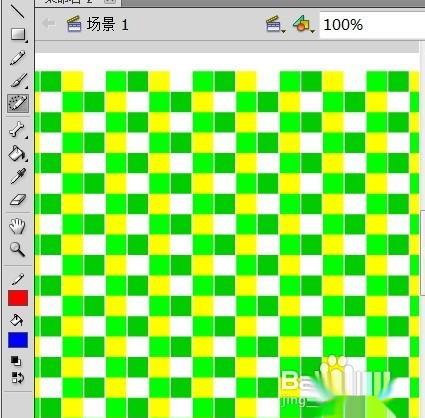Select the Eyedropper tool
Viewport: 425px width, 418px height.
18,177
